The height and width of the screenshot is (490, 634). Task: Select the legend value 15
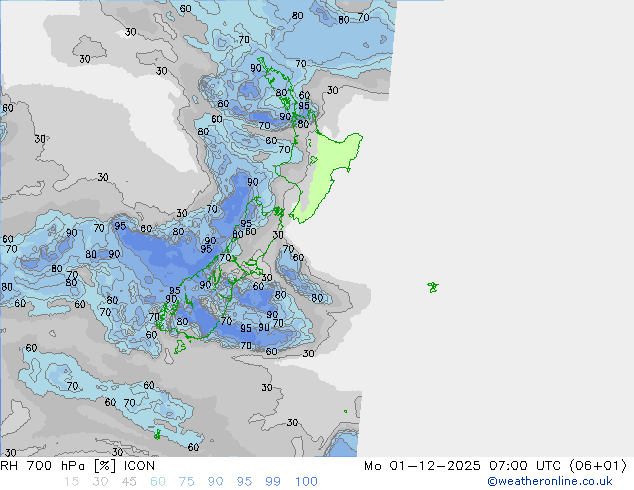[71, 482]
